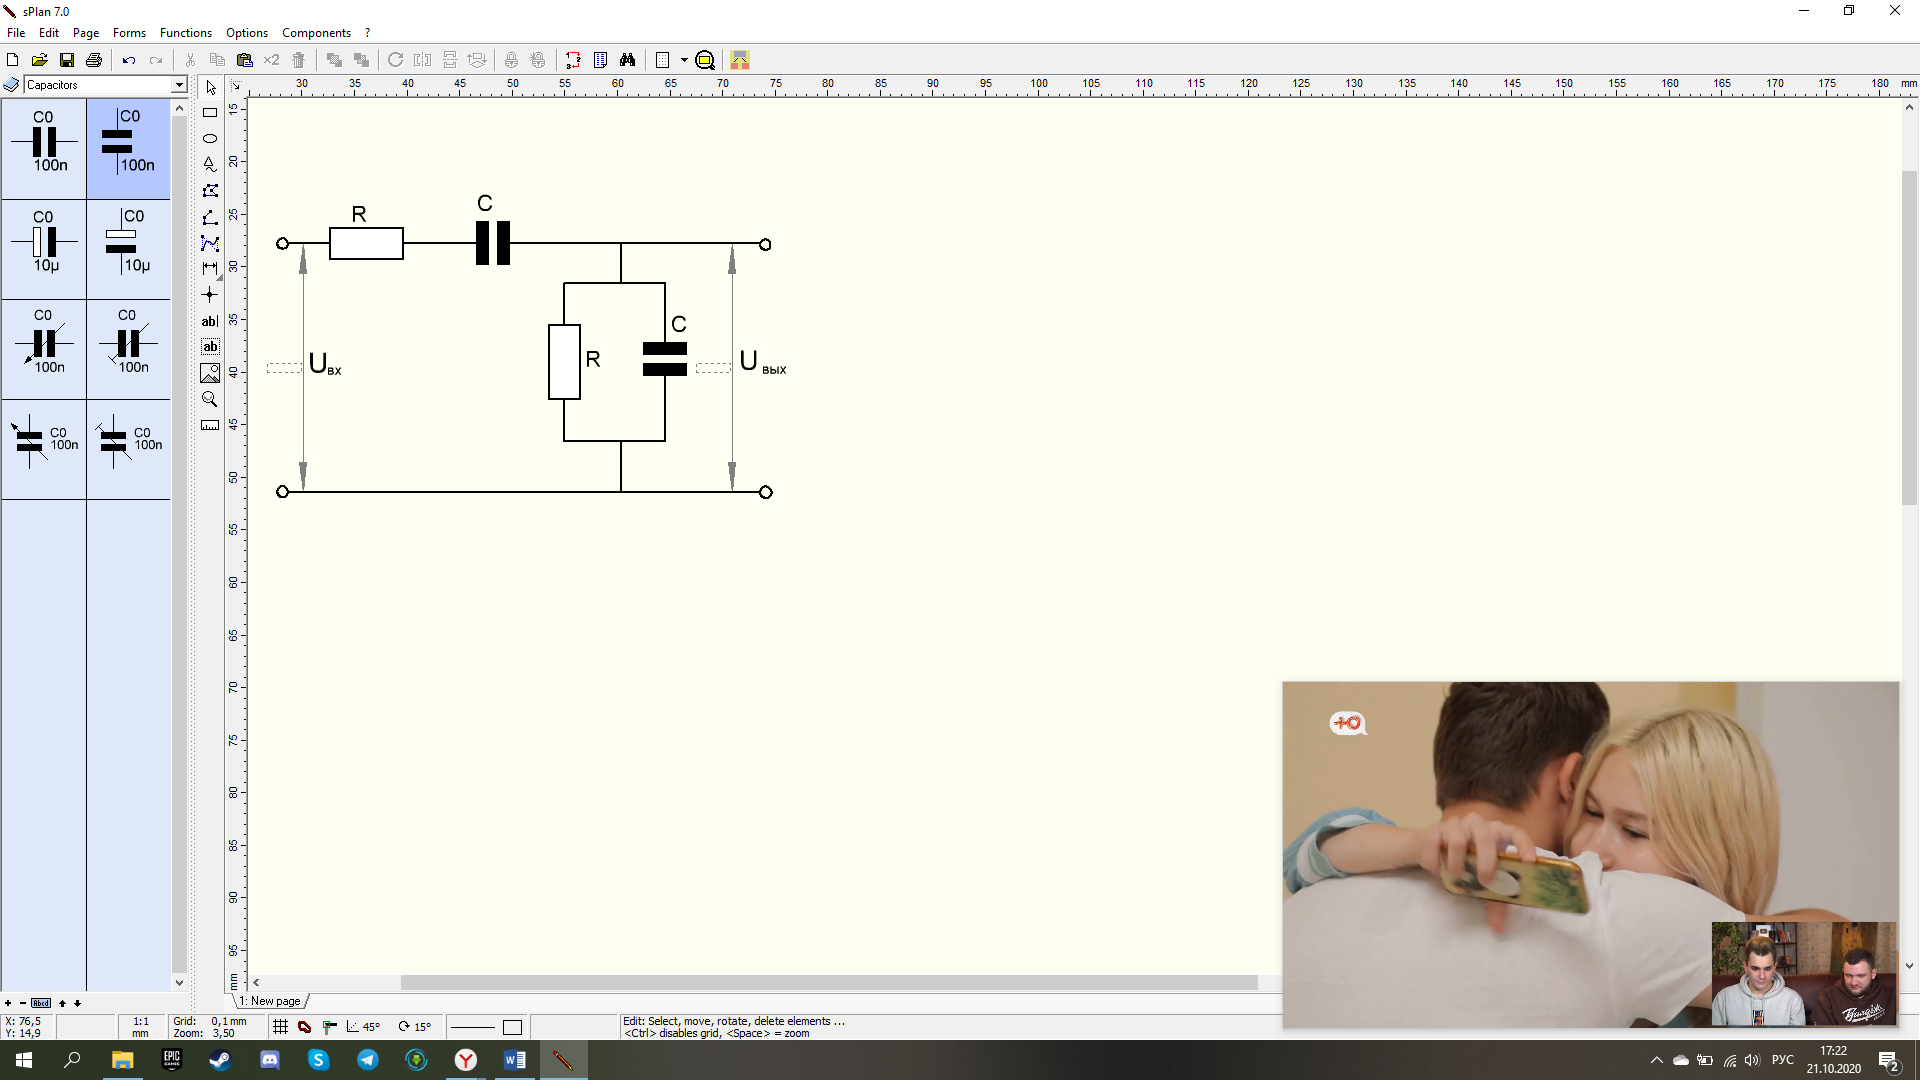The width and height of the screenshot is (1920, 1080).
Task: Select the insert image tool
Action: pyautogui.click(x=210, y=373)
